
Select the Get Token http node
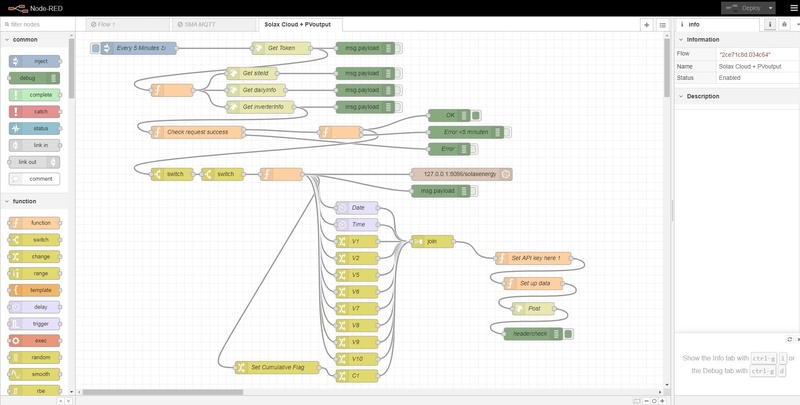tap(281, 48)
